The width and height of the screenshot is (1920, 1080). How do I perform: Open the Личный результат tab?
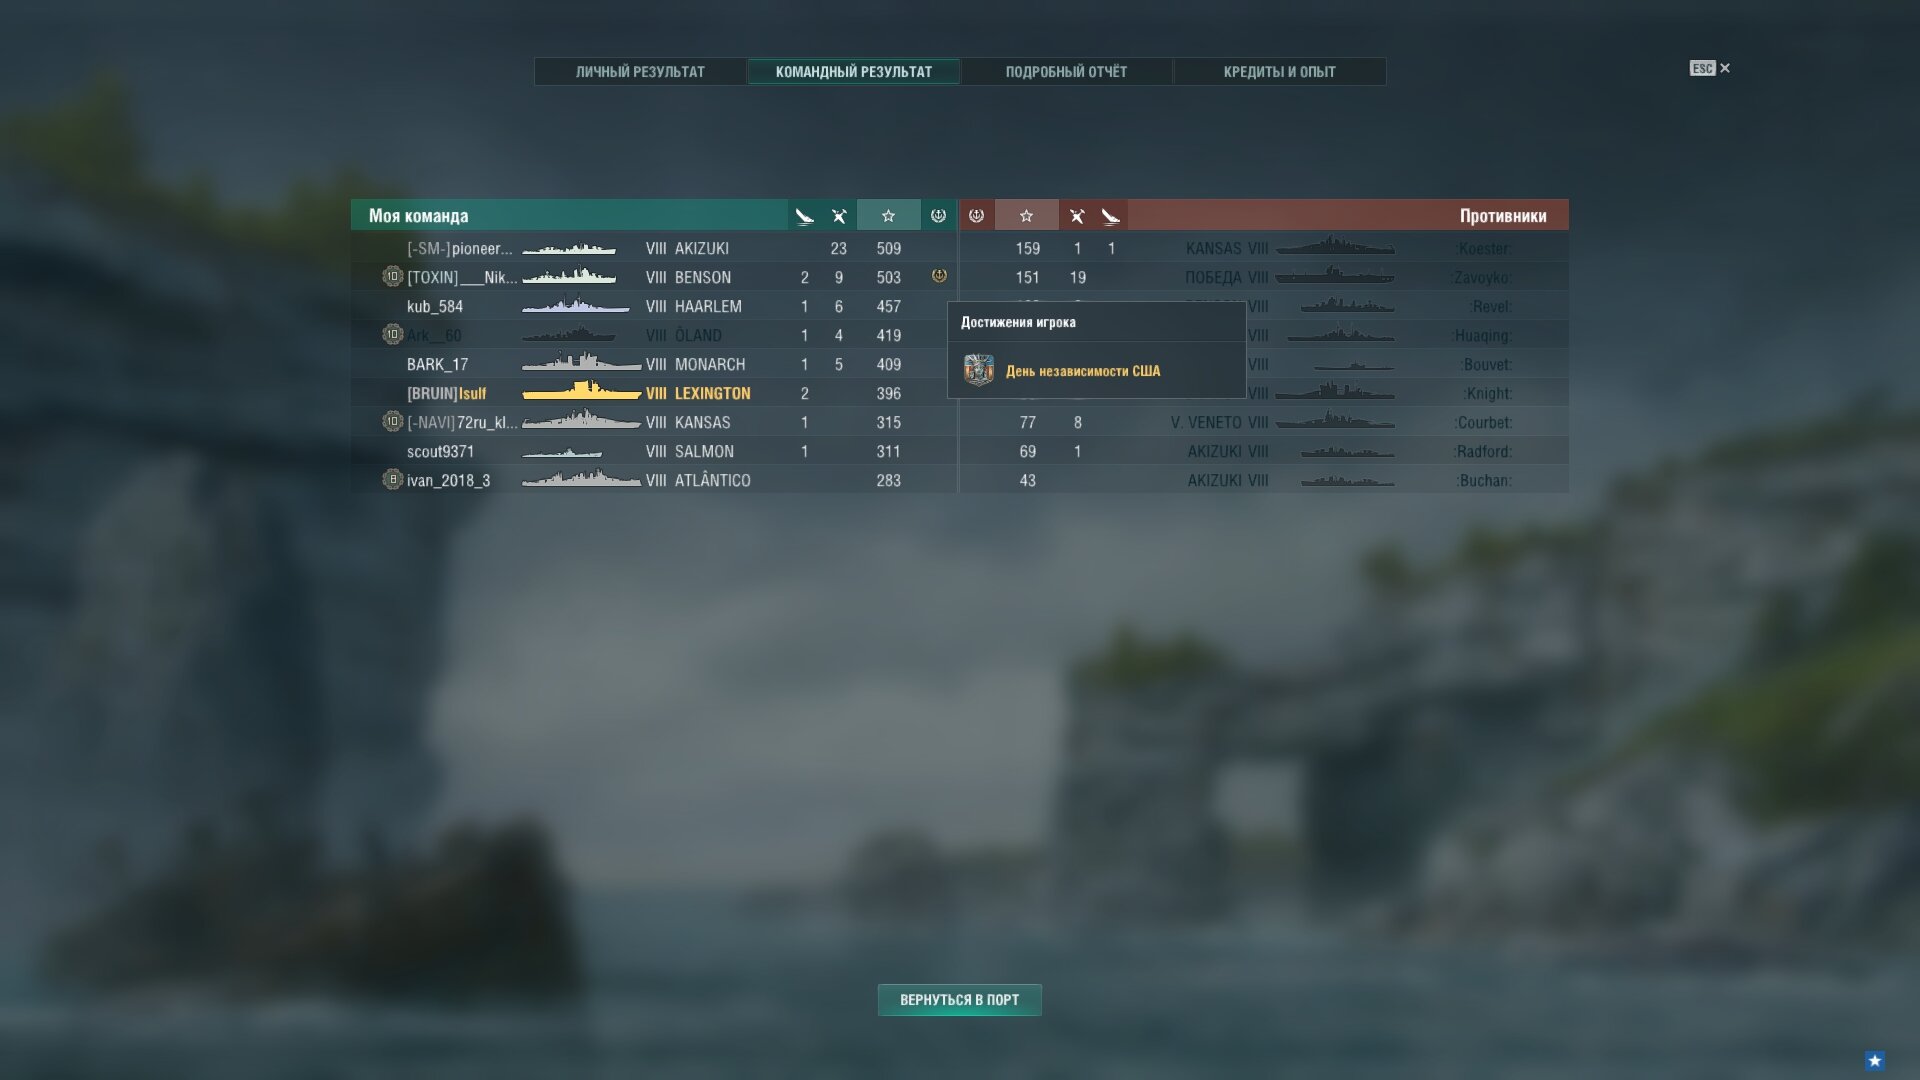click(640, 72)
